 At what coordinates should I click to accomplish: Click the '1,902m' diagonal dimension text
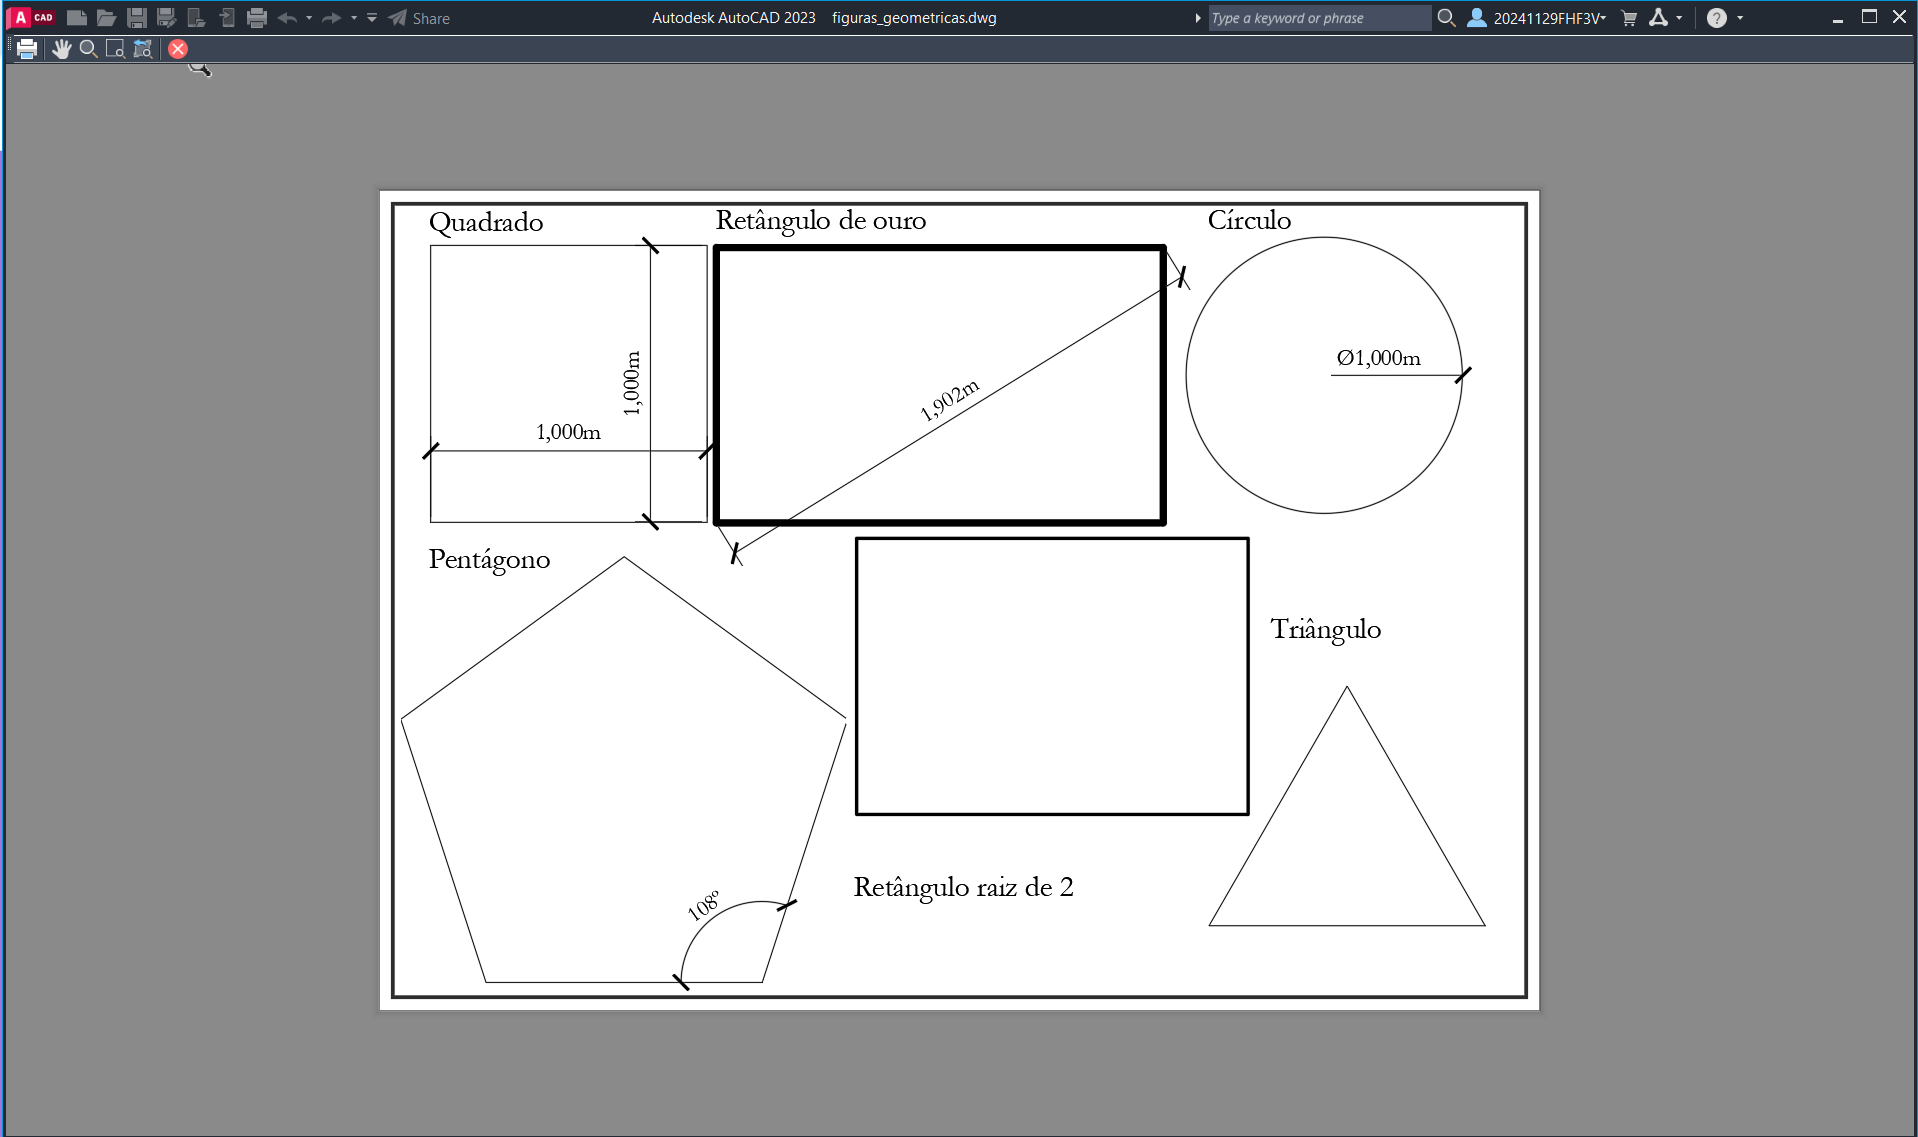949,400
